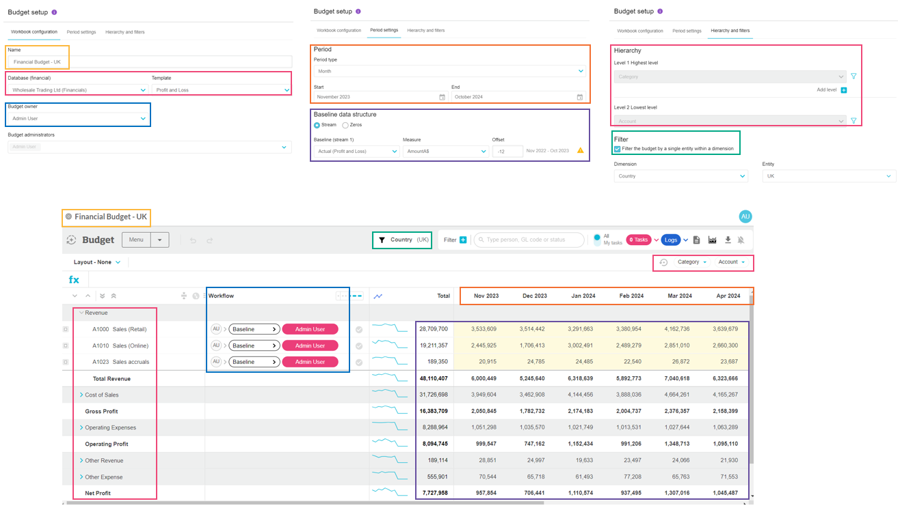Open Hierarchy and filters tab in left panel
This screenshot has height=510, width=900.
pyautogui.click(x=125, y=32)
